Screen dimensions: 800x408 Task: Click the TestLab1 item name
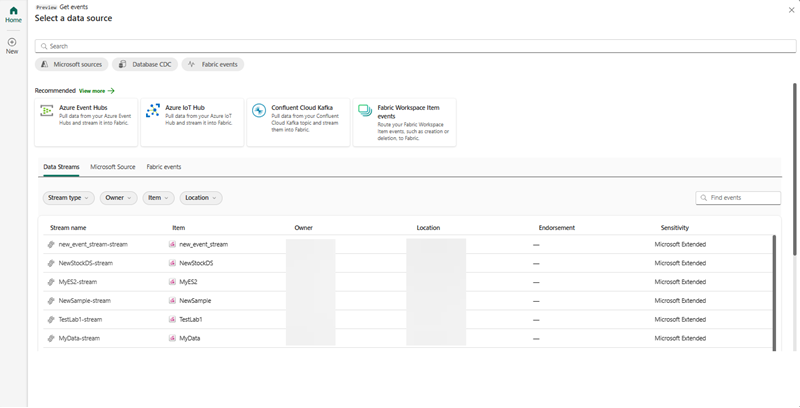point(191,320)
